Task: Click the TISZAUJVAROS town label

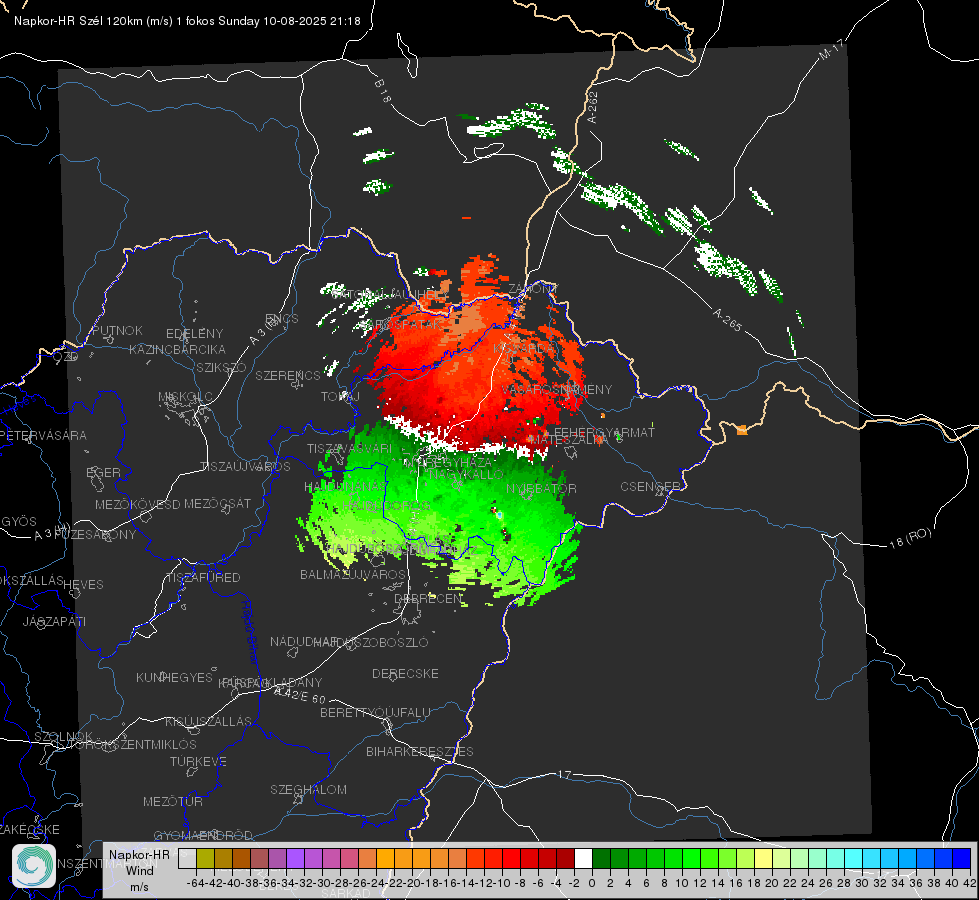Action: click(245, 467)
